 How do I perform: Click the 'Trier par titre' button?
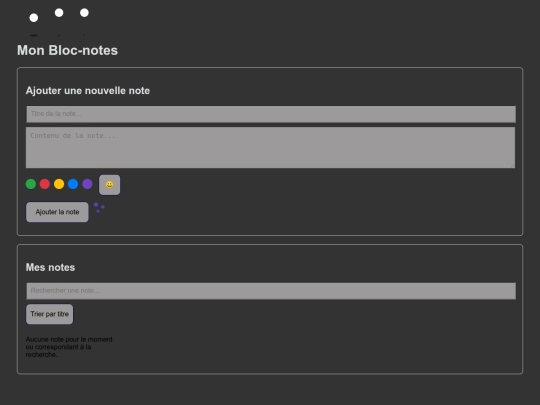pyautogui.click(x=50, y=314)
